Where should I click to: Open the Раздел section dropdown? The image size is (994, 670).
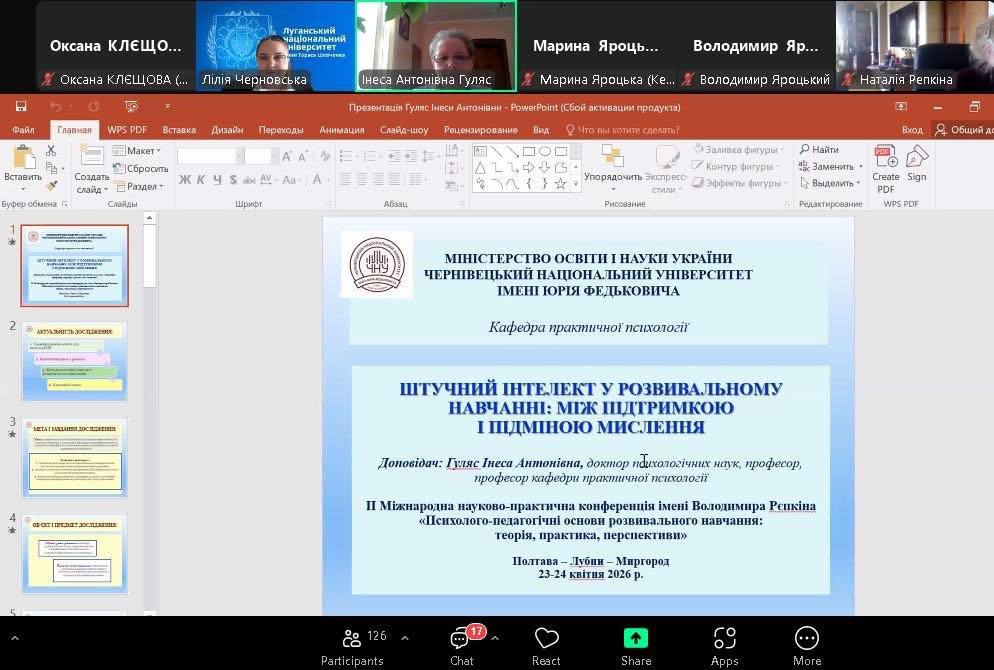(139, 186)
